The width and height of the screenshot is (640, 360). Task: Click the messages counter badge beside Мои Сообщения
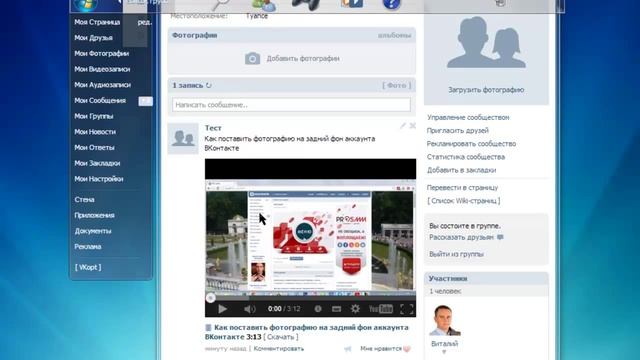pos(145,101)
